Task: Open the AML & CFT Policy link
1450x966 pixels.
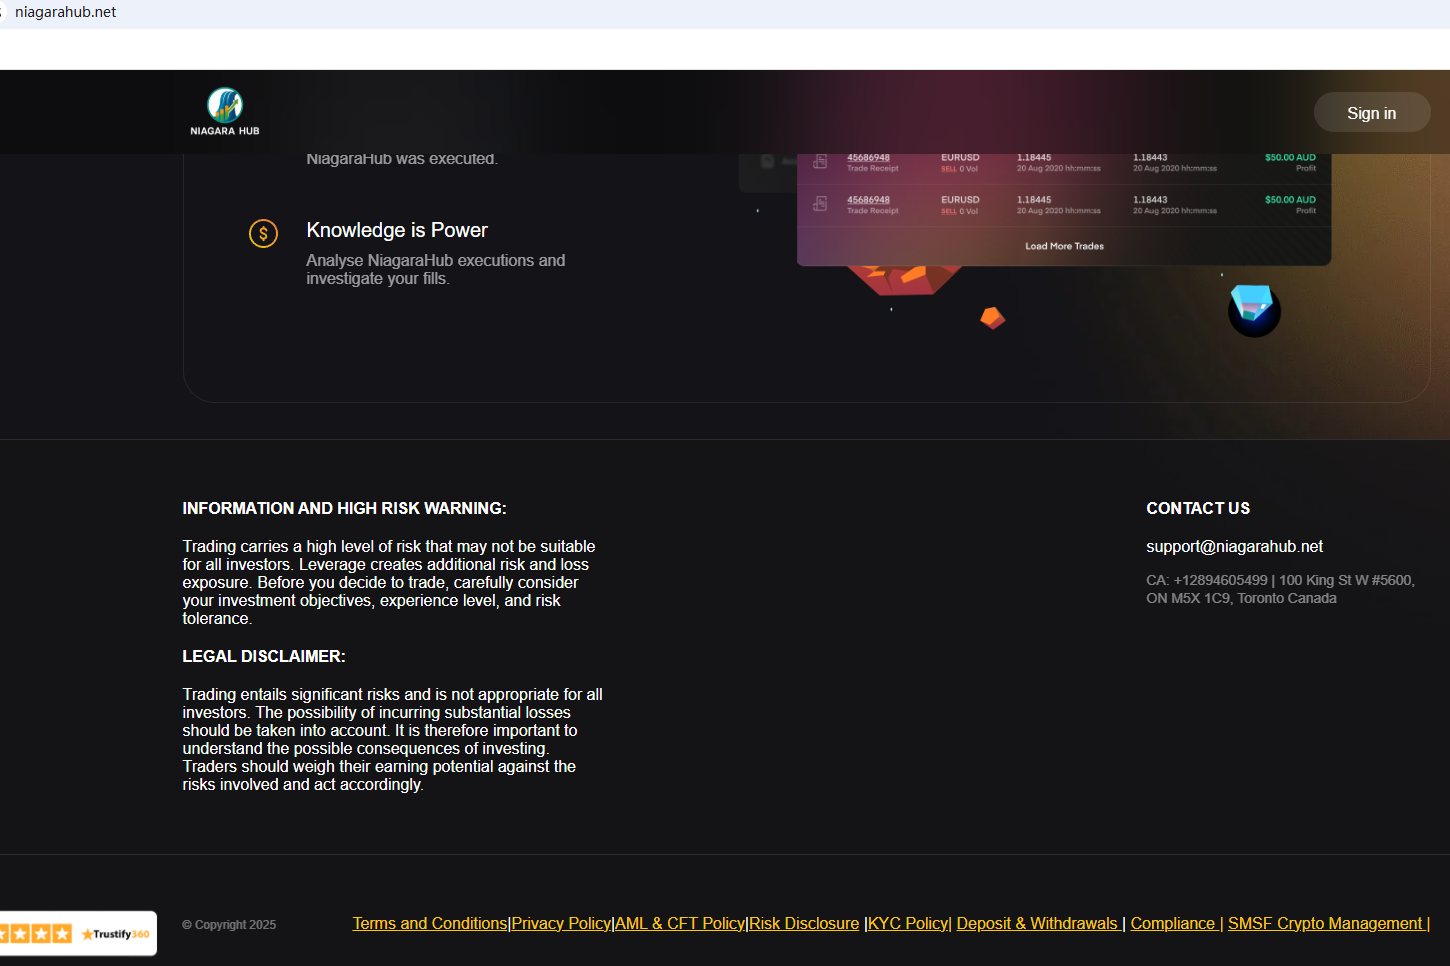Action: [680, 923]
